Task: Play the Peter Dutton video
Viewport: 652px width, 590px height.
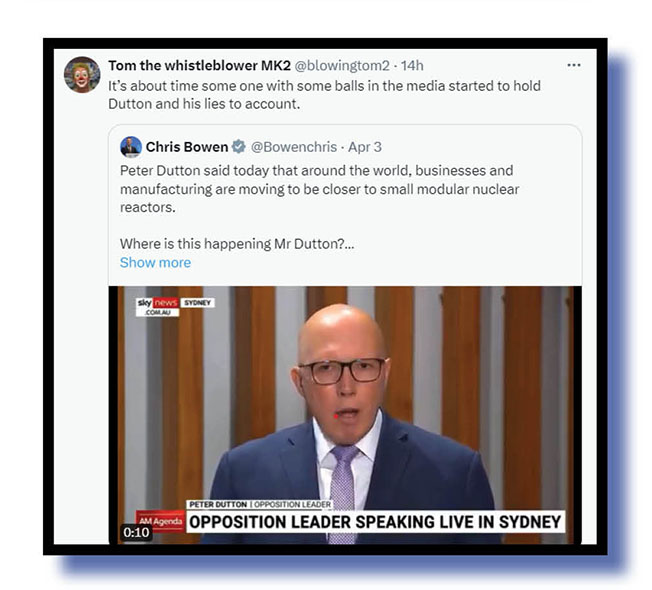Action: [x=345, y=415]
